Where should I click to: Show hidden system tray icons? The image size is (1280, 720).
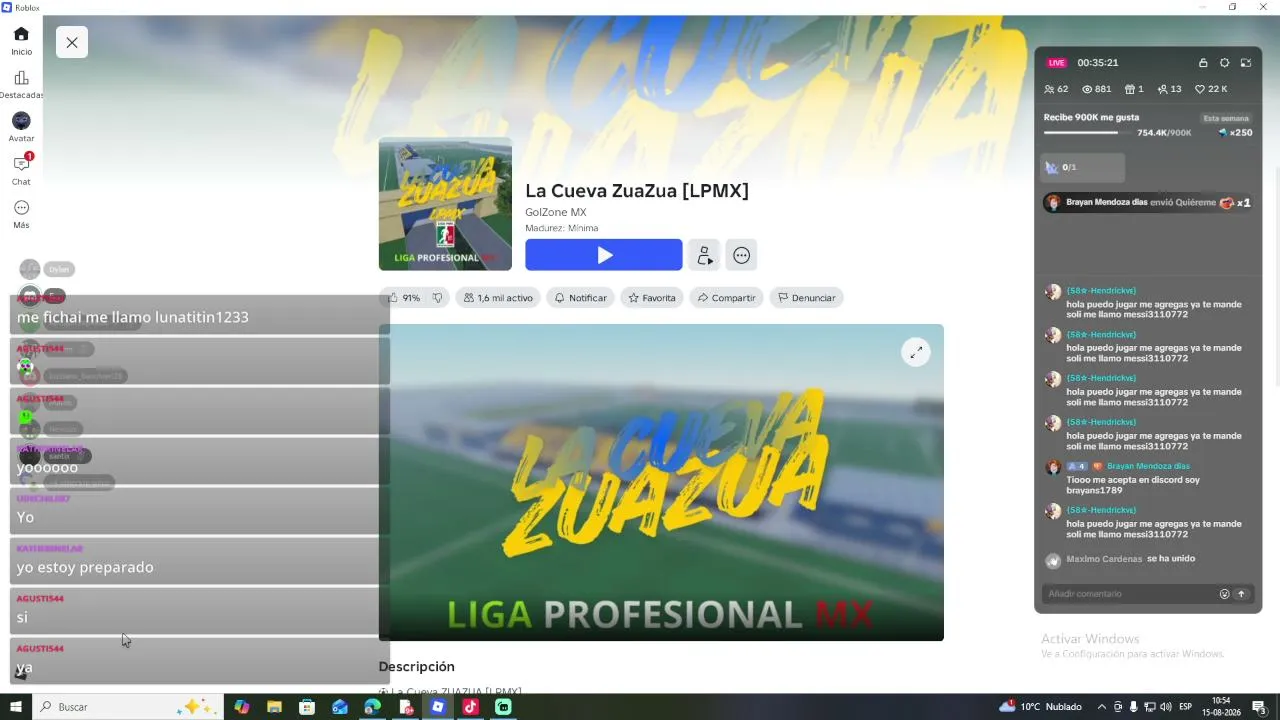click(x=1102, y=707)
